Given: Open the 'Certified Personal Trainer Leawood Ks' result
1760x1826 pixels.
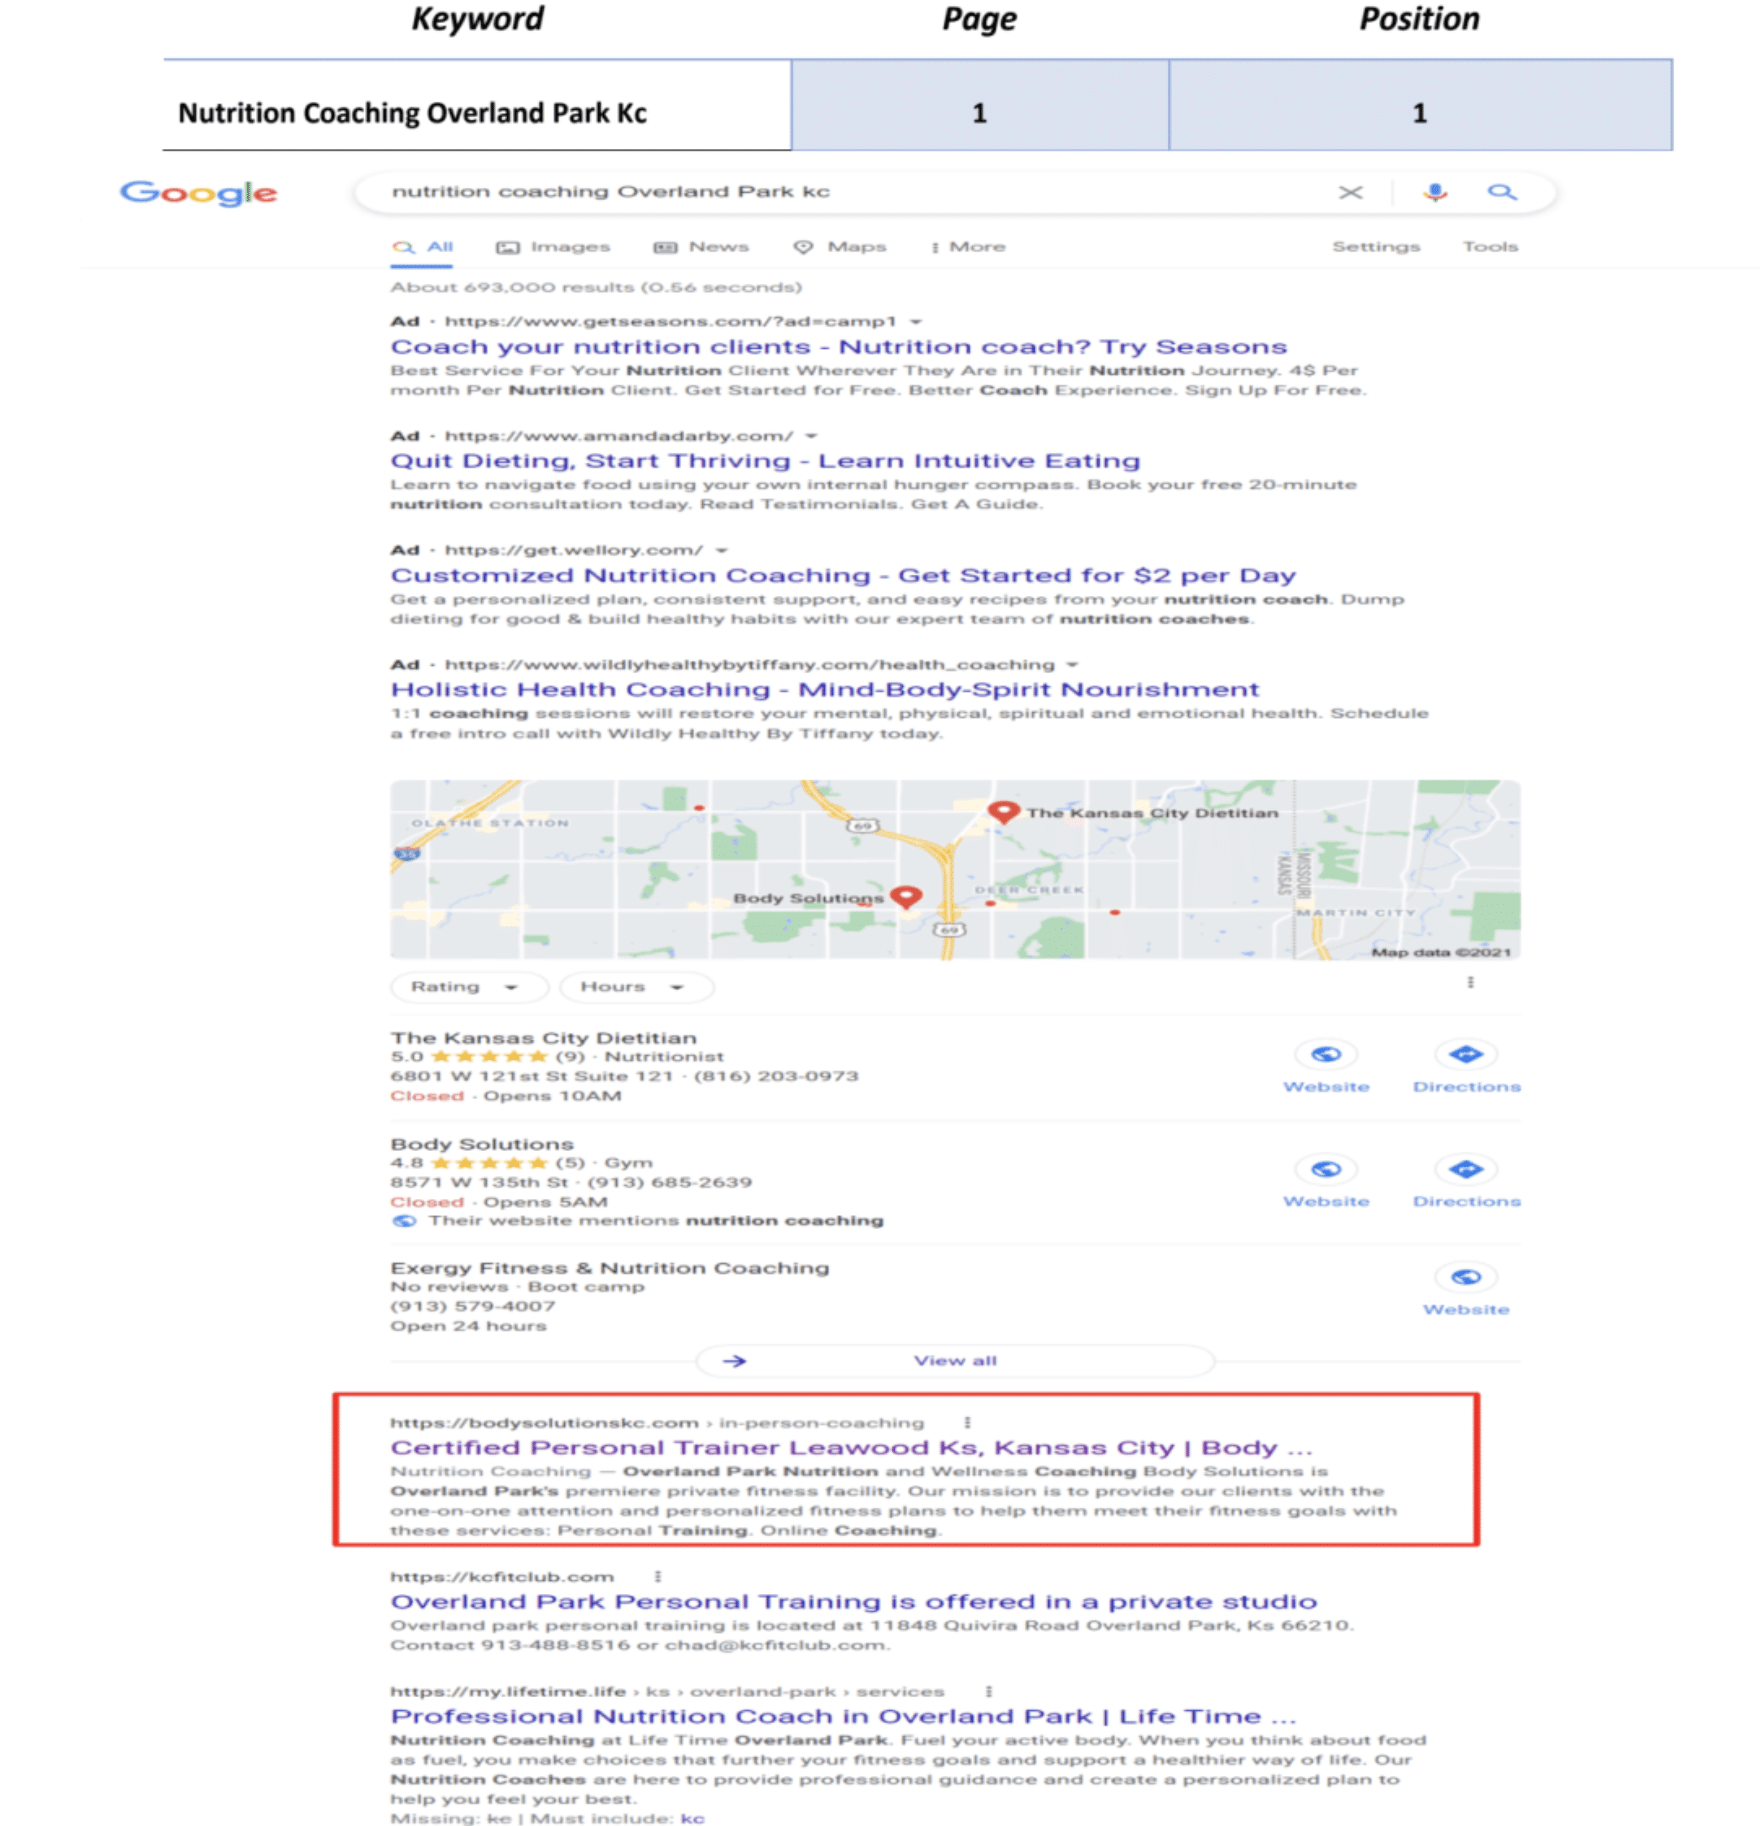Looking at the screenshot, I should coord(851,1448).
